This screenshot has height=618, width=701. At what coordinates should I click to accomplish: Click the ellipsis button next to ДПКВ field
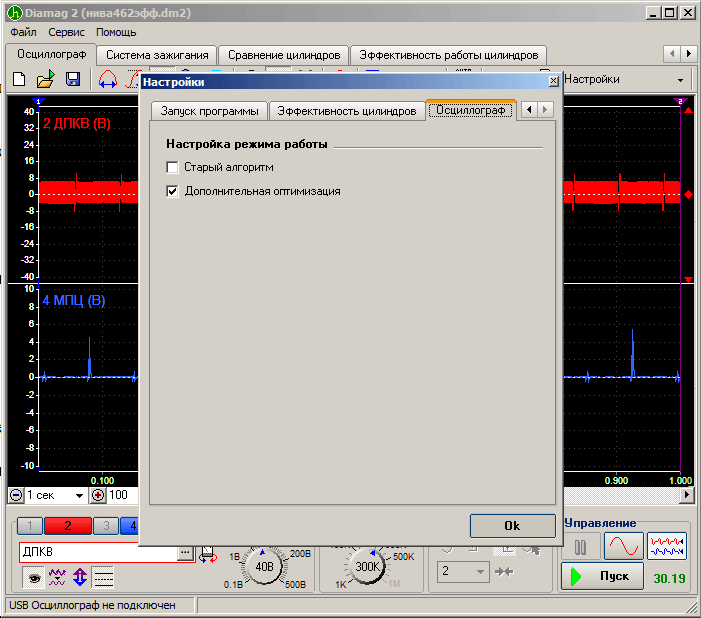coord(185,552)
